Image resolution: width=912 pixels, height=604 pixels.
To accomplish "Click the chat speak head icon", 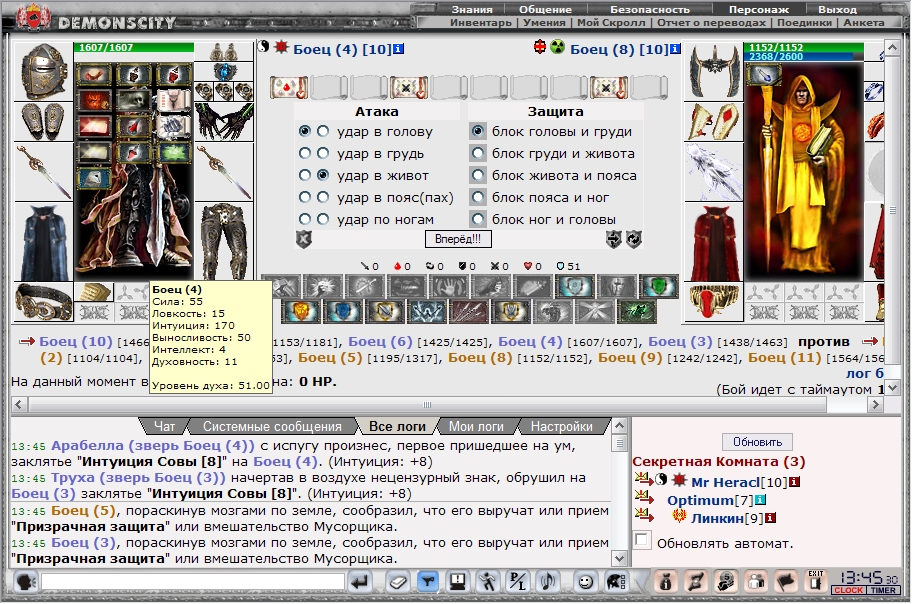I will click(25, 581).
